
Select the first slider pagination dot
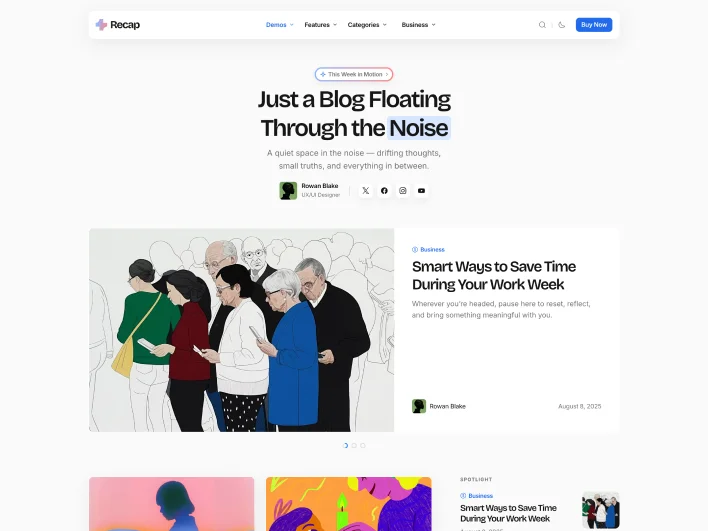[345, 446]
